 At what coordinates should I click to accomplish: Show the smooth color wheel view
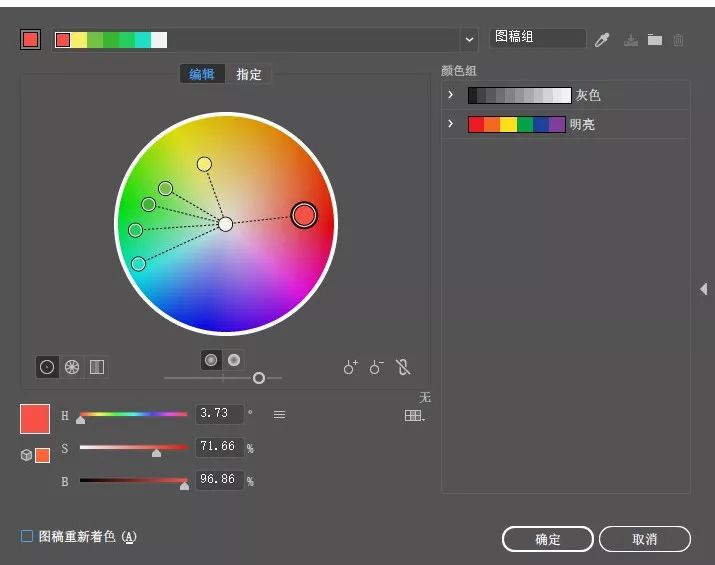(46, 367)
